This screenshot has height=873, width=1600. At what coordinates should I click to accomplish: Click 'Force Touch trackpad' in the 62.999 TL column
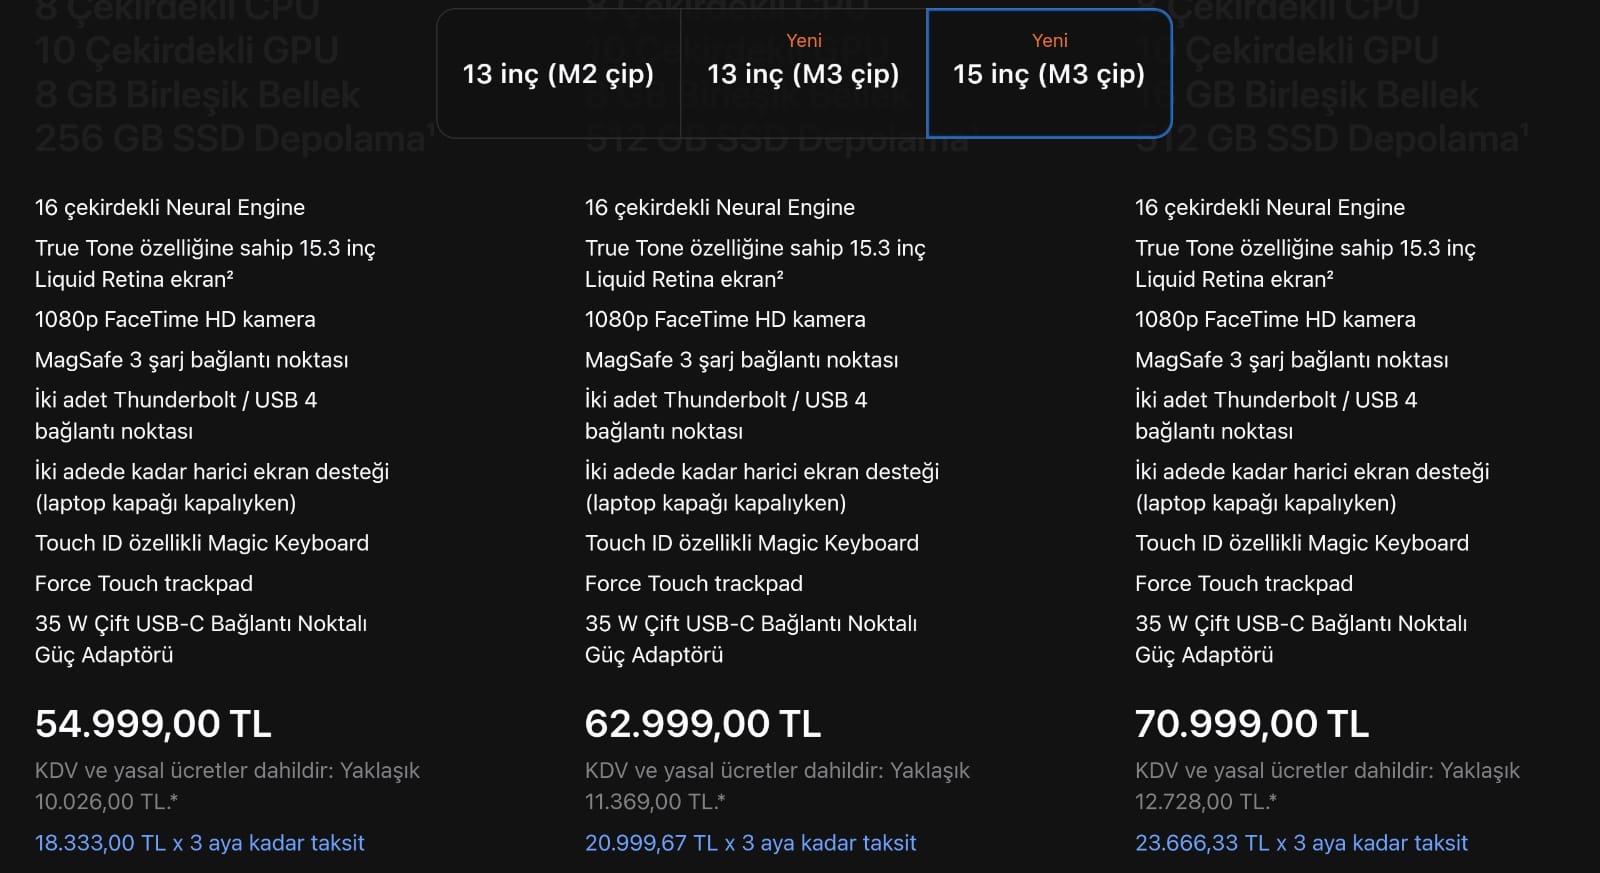coord(694,583)
